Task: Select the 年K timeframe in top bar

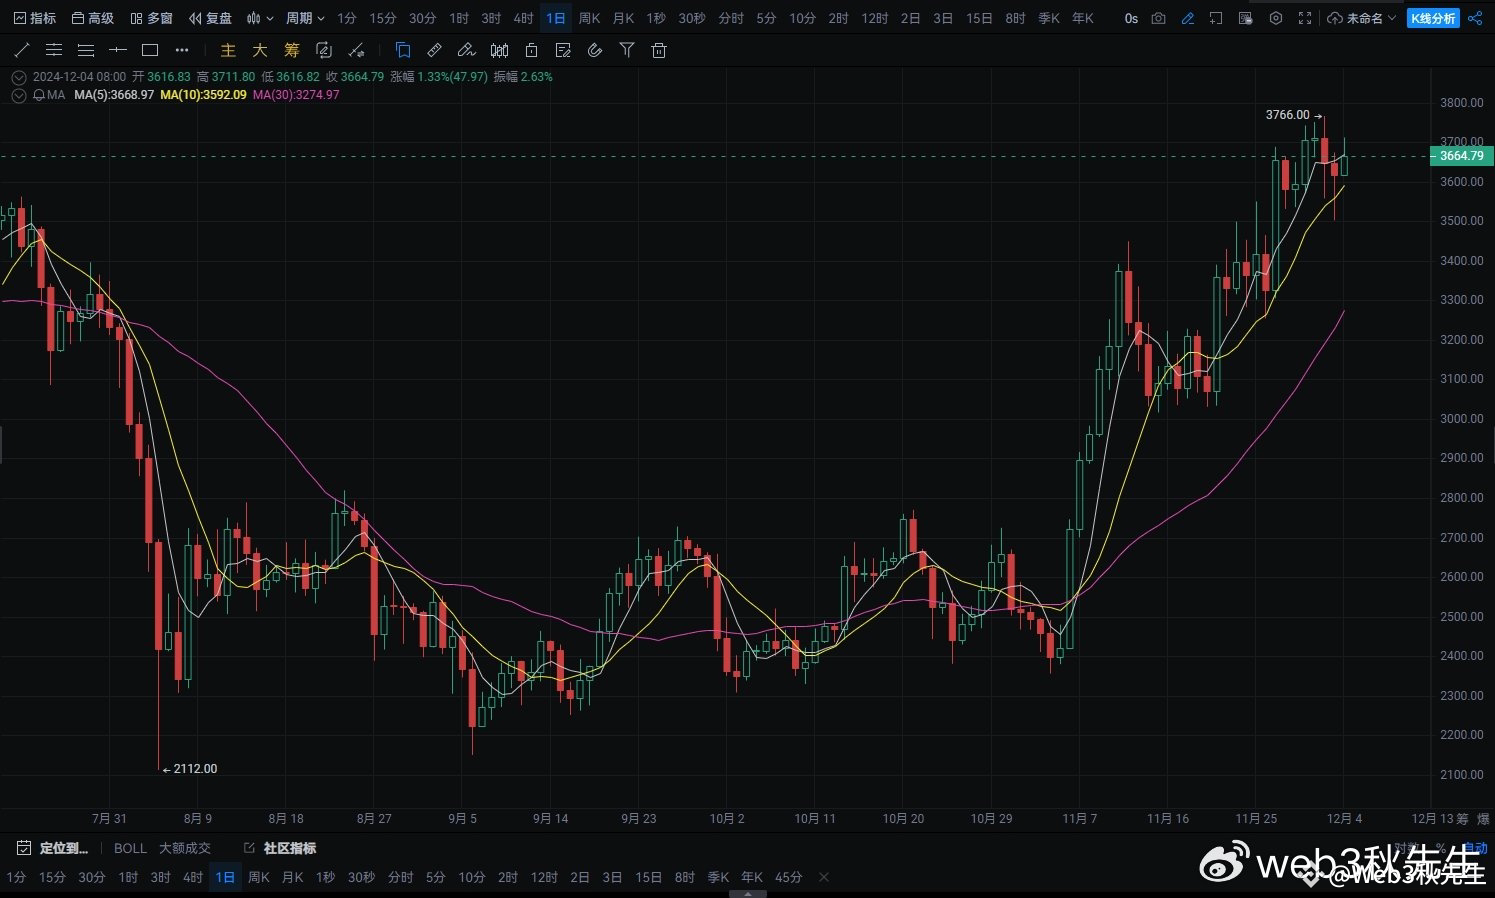Action: tap(1082, 18)
